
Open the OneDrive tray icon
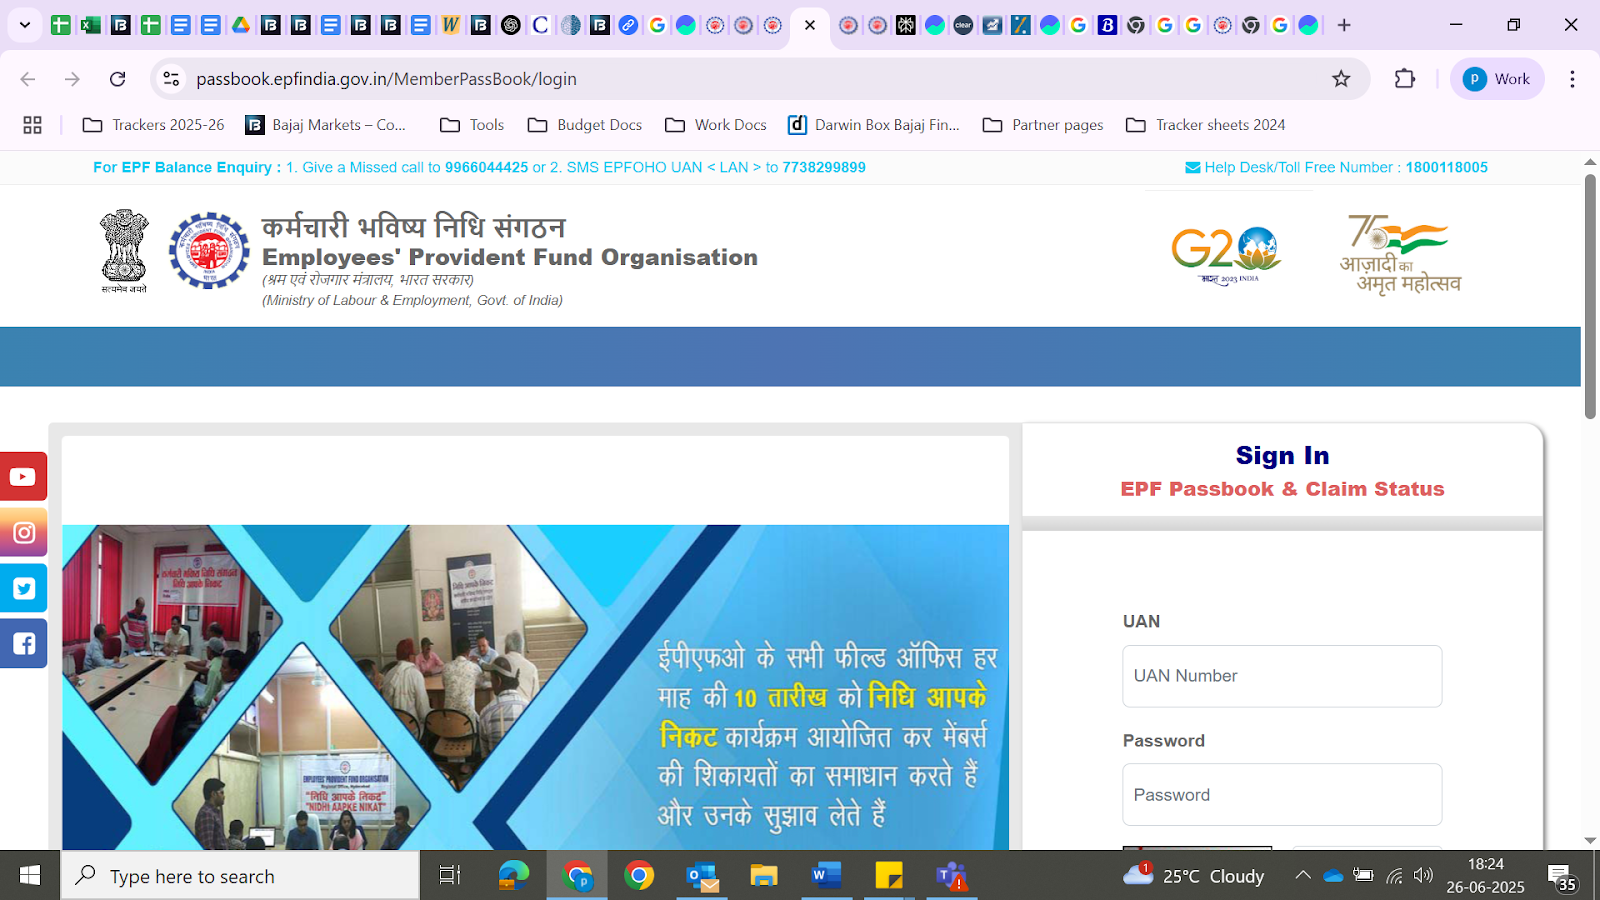click(x=1333, y=876)
